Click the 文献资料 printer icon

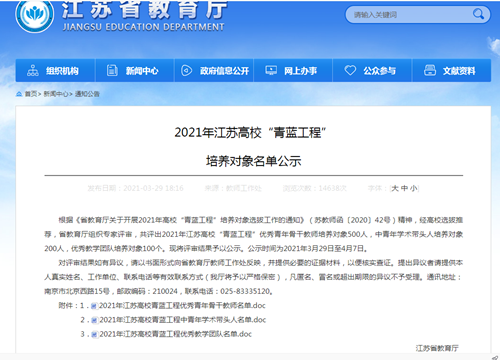pyautogui.click(x=430, y=70)
